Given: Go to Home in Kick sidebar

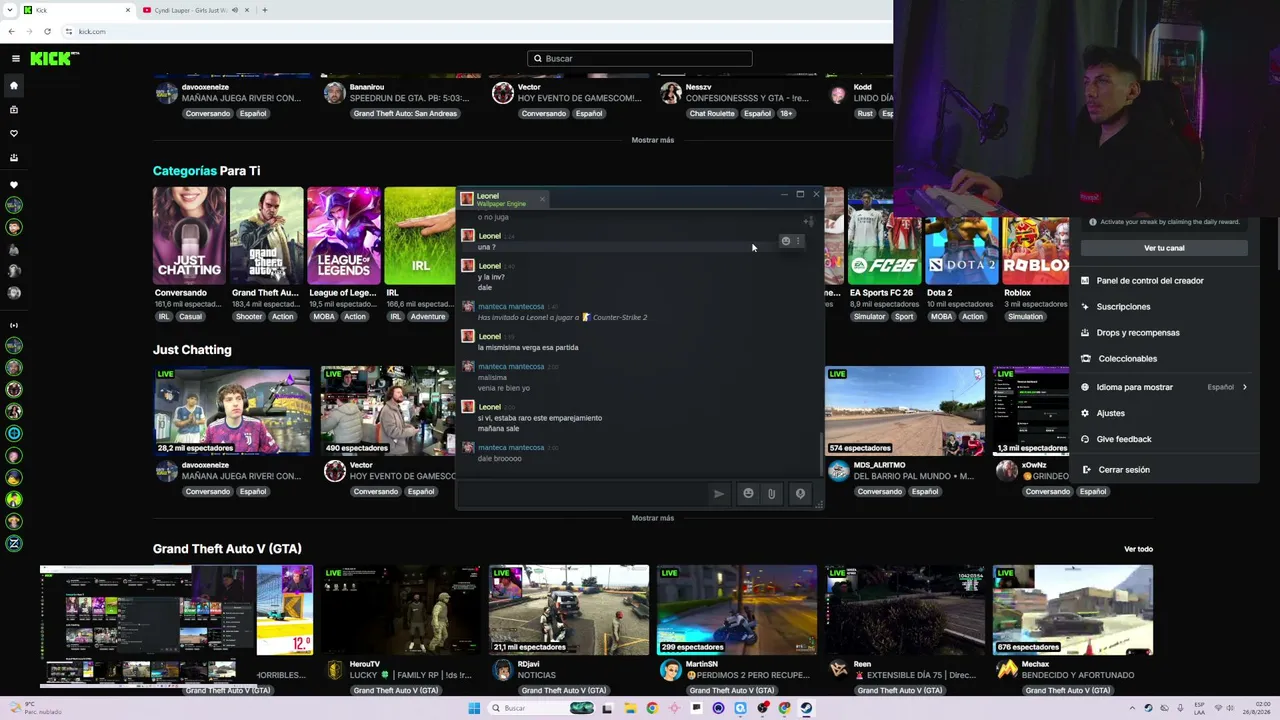Looking at the screenshot, I should pos(14,85).
